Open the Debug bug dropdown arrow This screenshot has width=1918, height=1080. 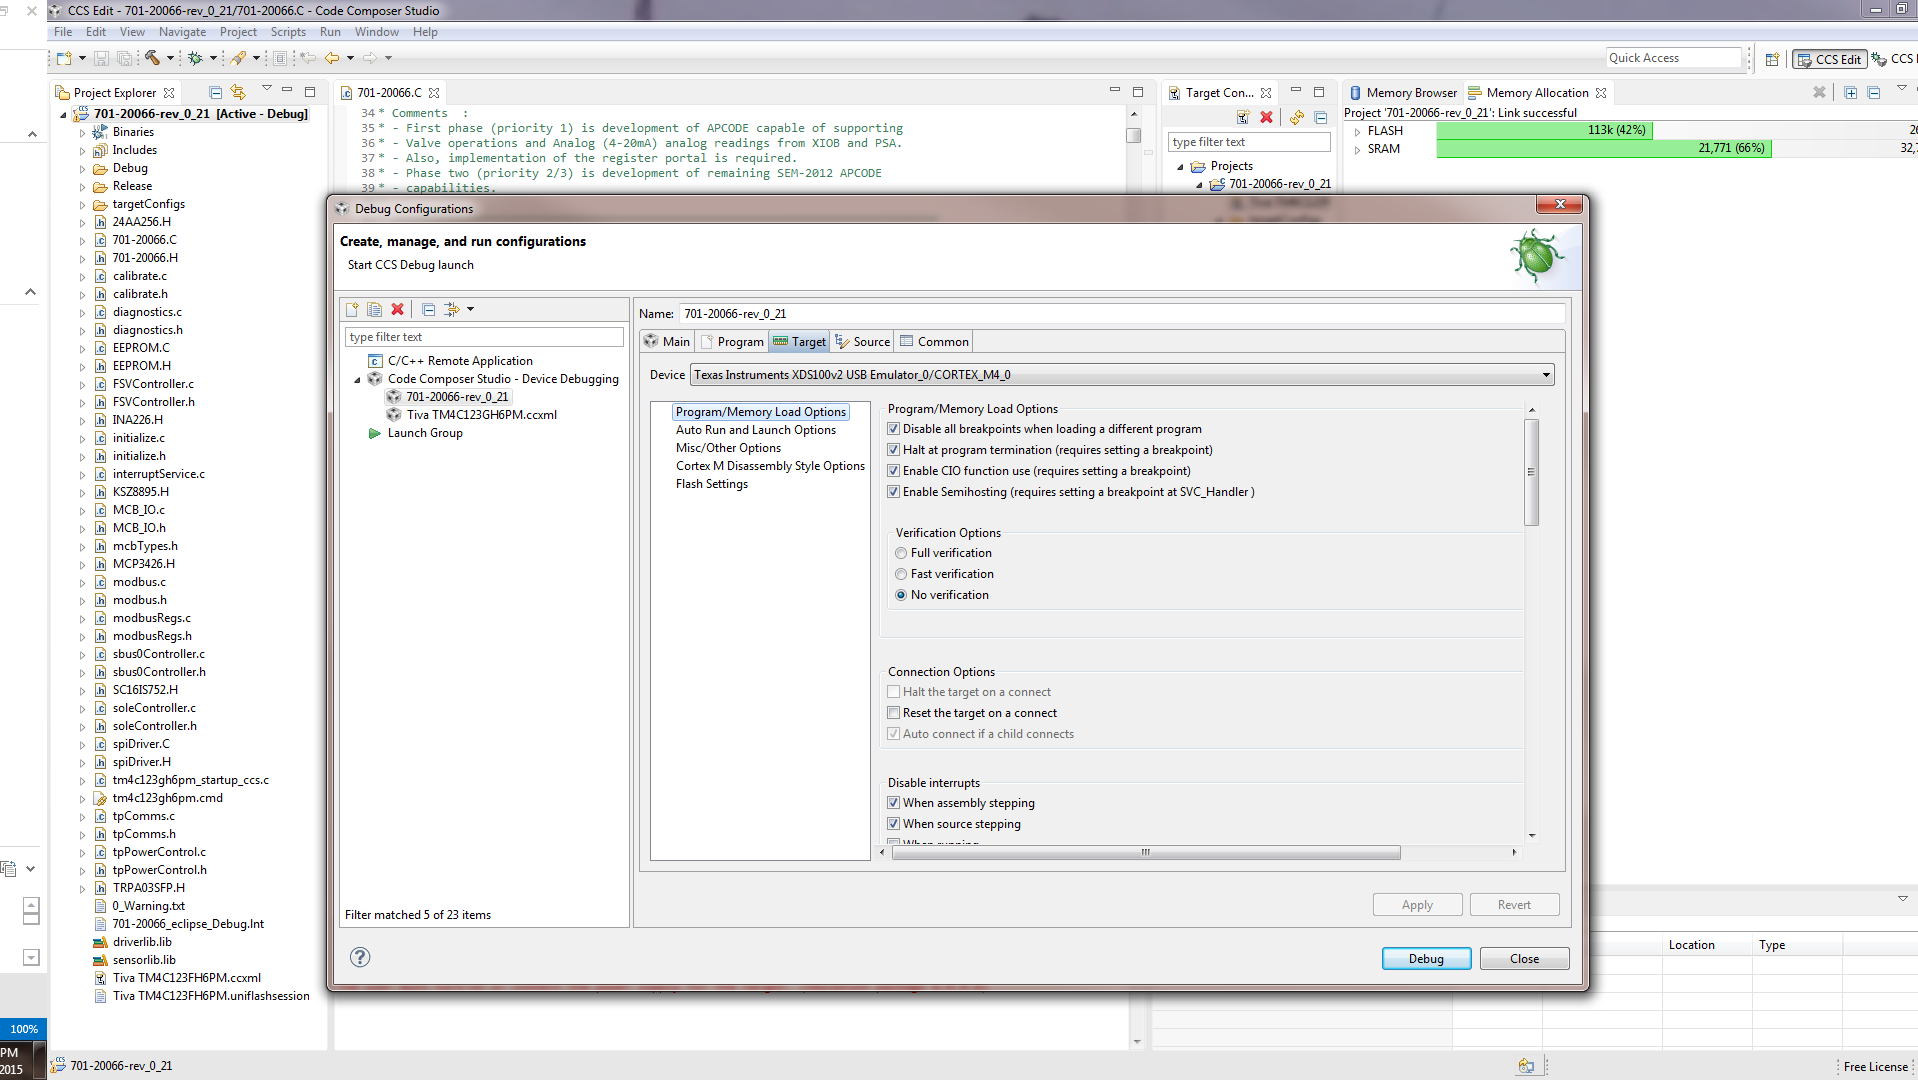pos(213,58)
